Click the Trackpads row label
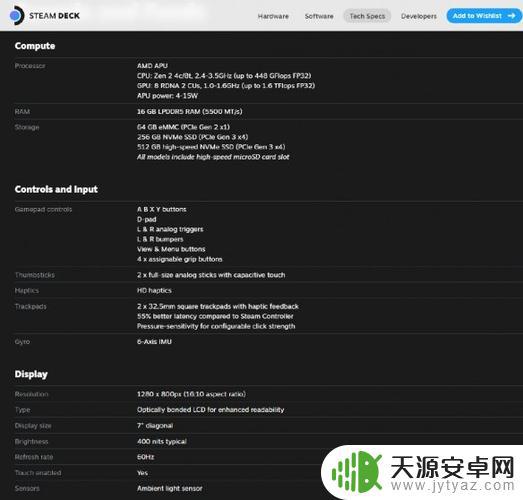Image resolution: width=523 pixels, height=500 pixels. point(30,307)
